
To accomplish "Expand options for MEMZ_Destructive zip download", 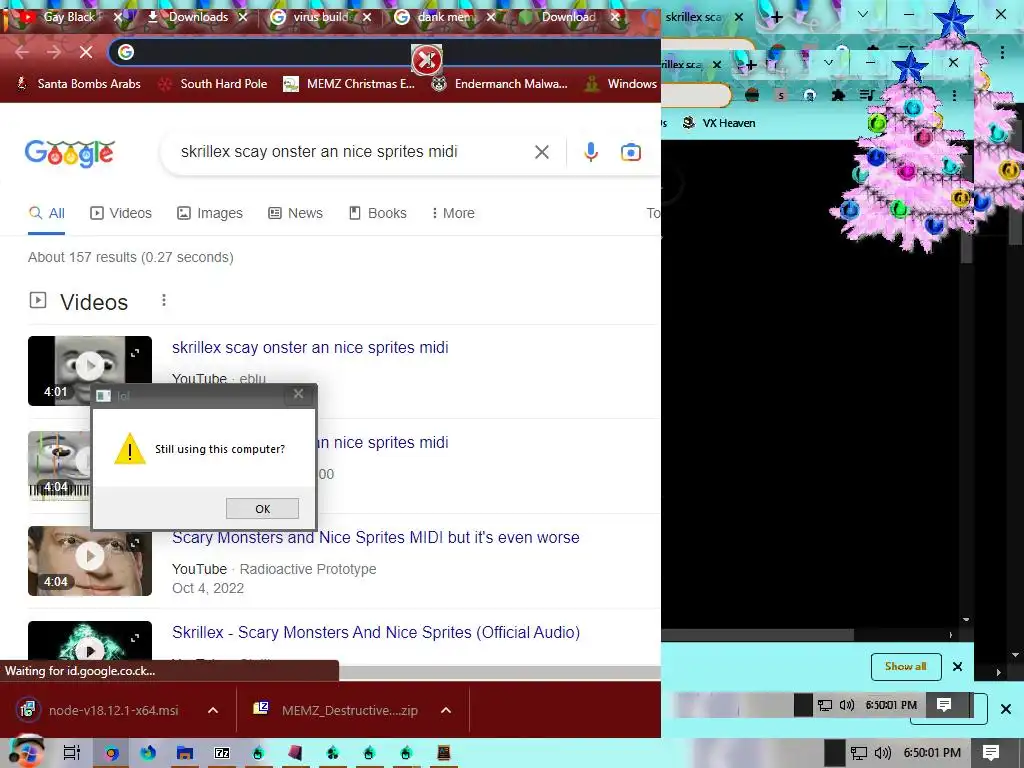I will point(446,710).
